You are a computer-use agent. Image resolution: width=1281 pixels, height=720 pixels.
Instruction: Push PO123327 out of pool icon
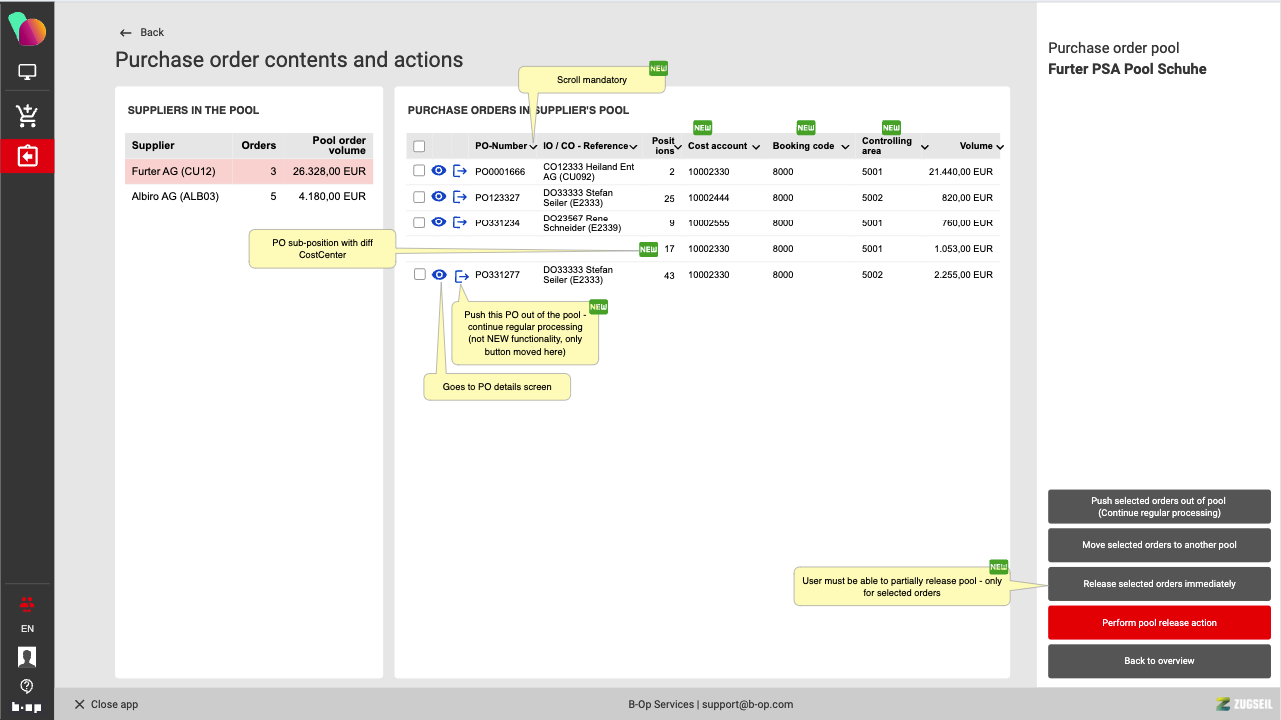pyautogui.click(x=460, y=197)
